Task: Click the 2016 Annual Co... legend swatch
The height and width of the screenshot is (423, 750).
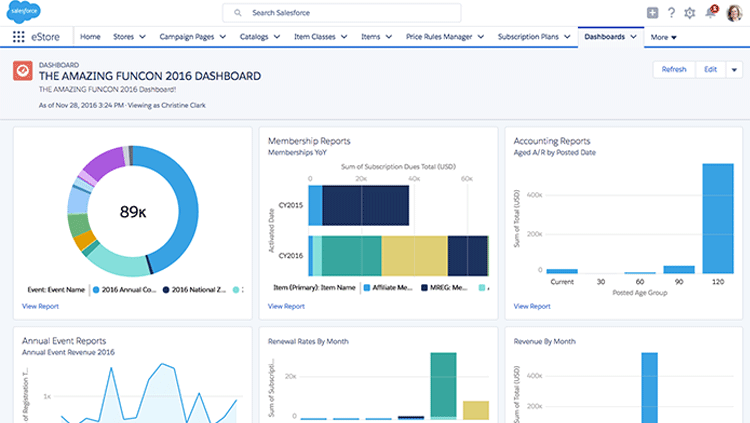Action: click(95, 289)
